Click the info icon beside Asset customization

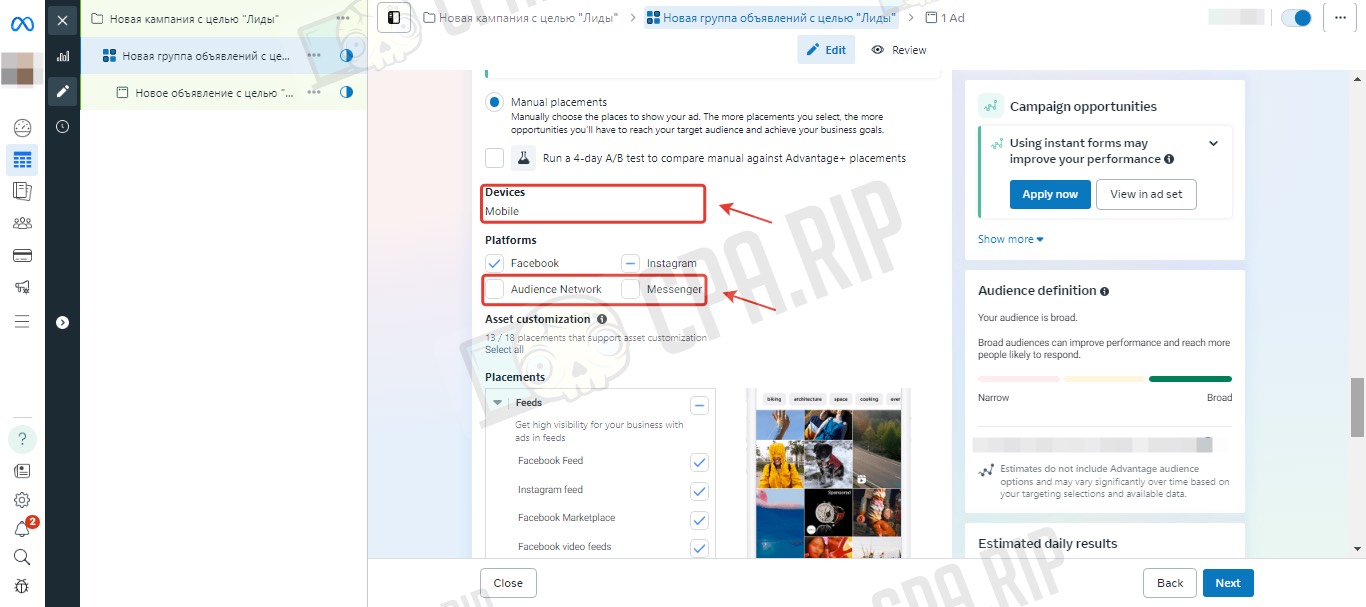(602, 319)
